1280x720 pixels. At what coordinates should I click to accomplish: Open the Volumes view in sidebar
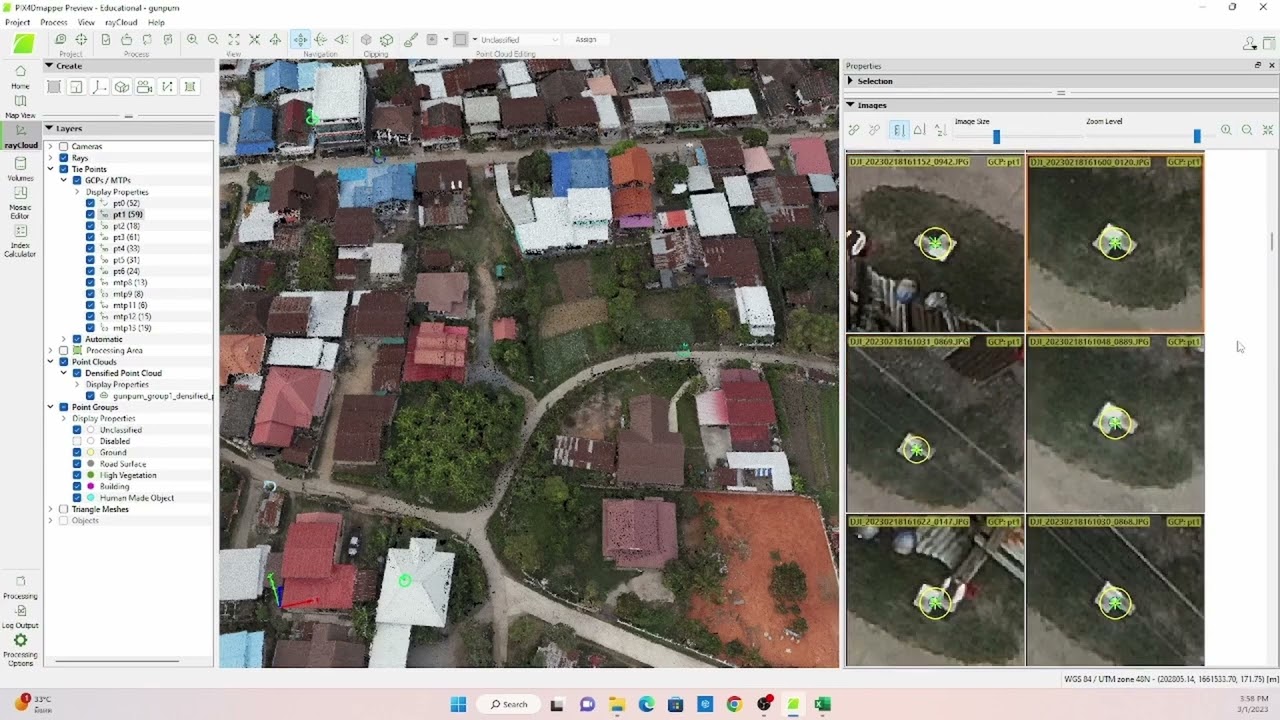pos(20,169)
